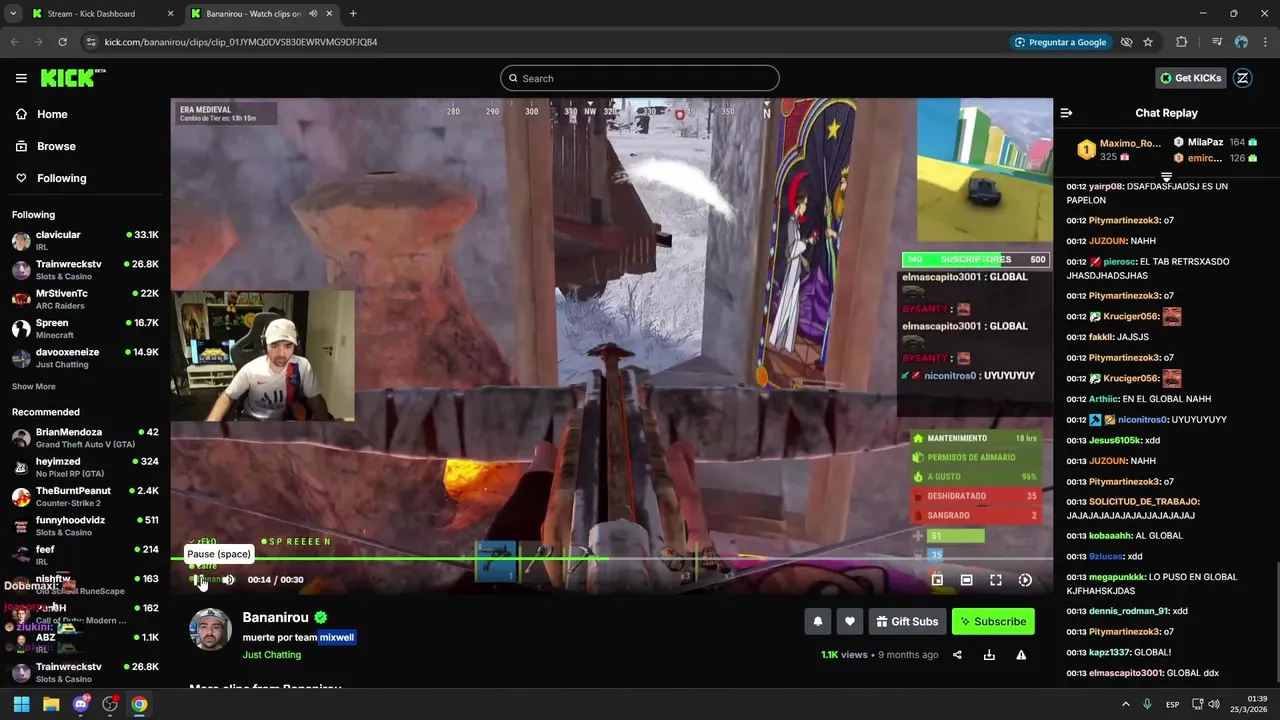The width and height of the screenshot is (1280, 720).
Task: Toggle mini player mode icon in player controls
Action: pyautogui.click(x=937, y=580)
